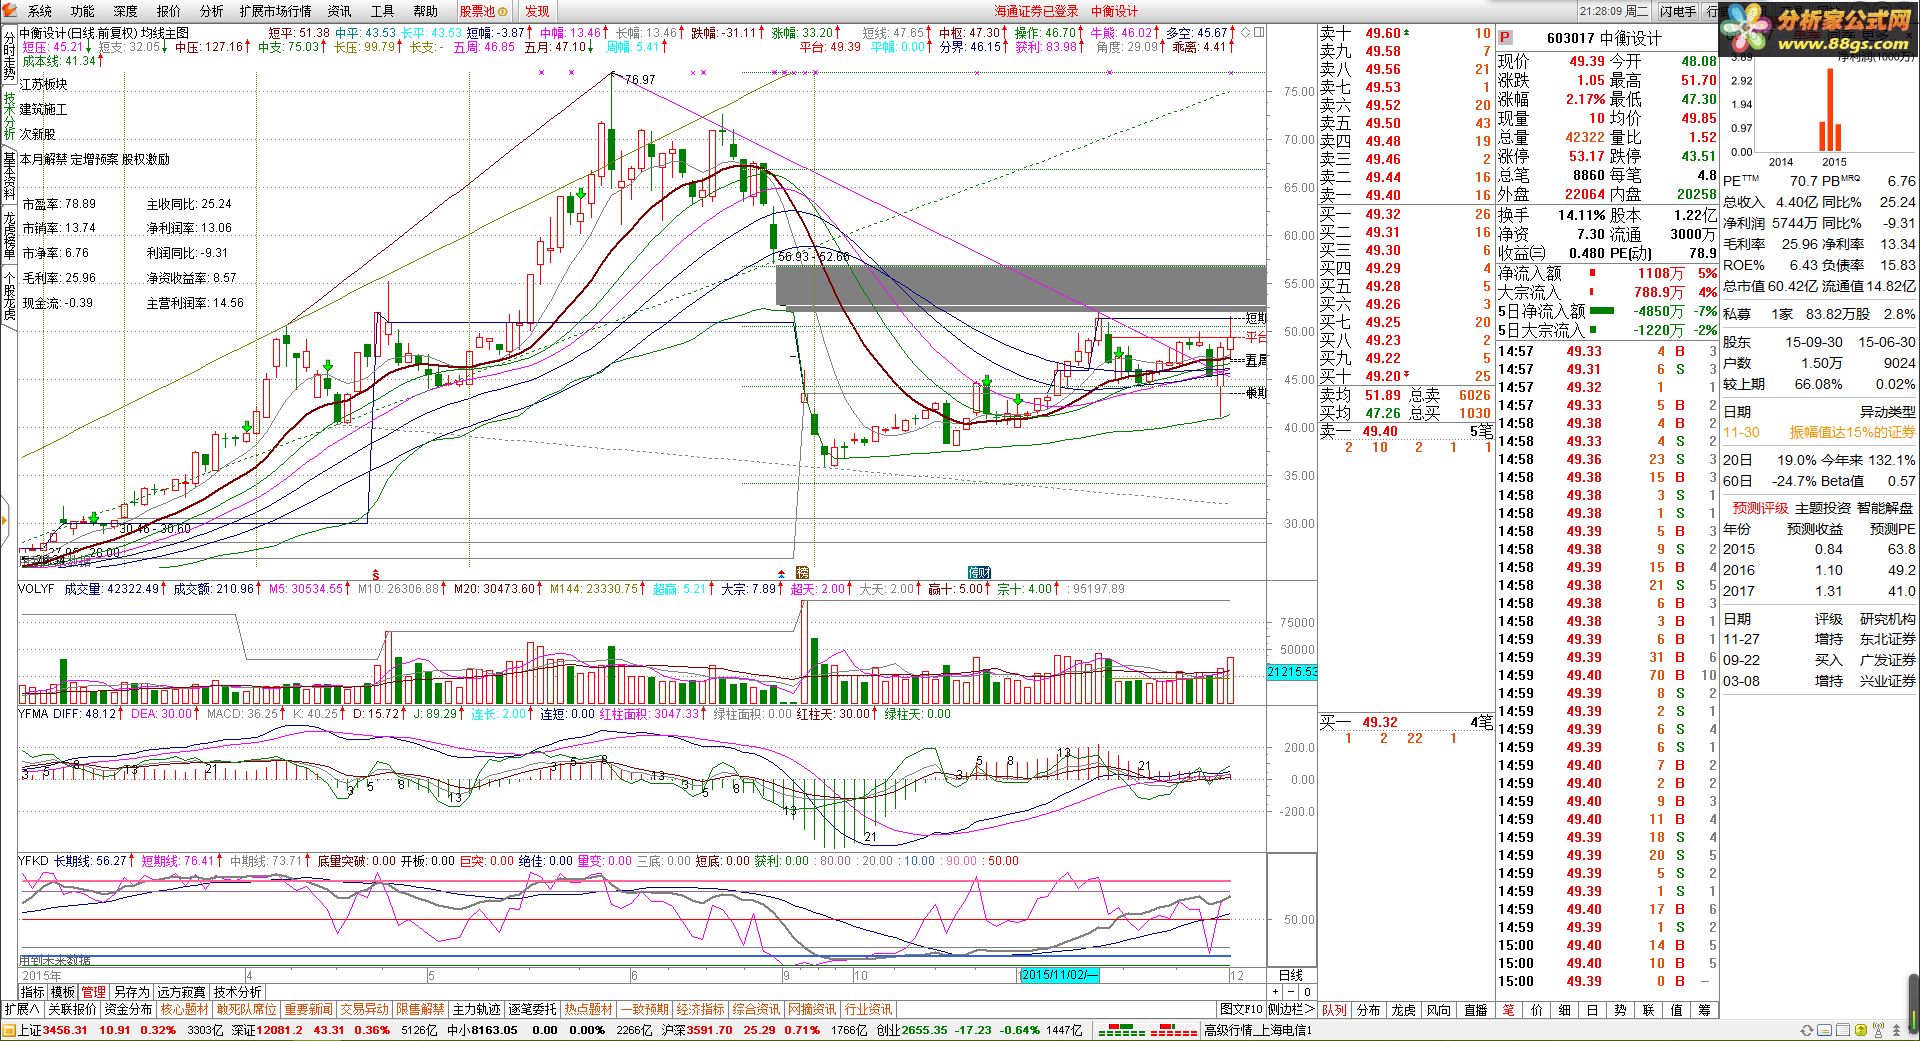Open the 主力轨迹 tab
The image size is (1920, 1041).
[x=476, y=1009]
